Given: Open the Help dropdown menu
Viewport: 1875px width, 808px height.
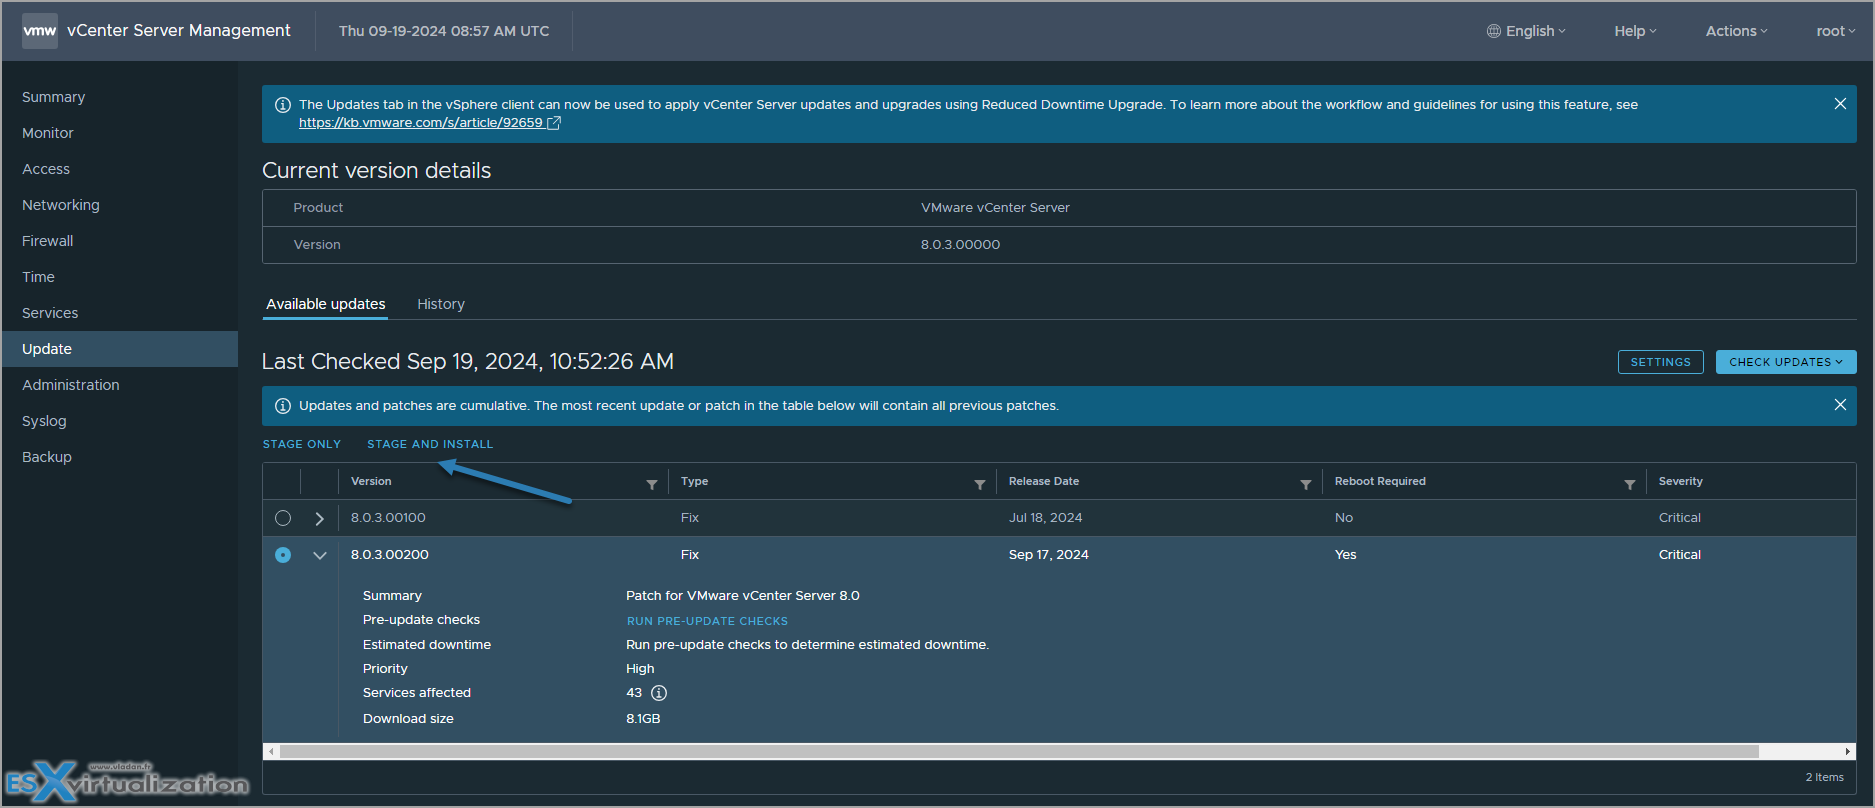Looking at the screenshot, I should click(x=1635, y=31).
